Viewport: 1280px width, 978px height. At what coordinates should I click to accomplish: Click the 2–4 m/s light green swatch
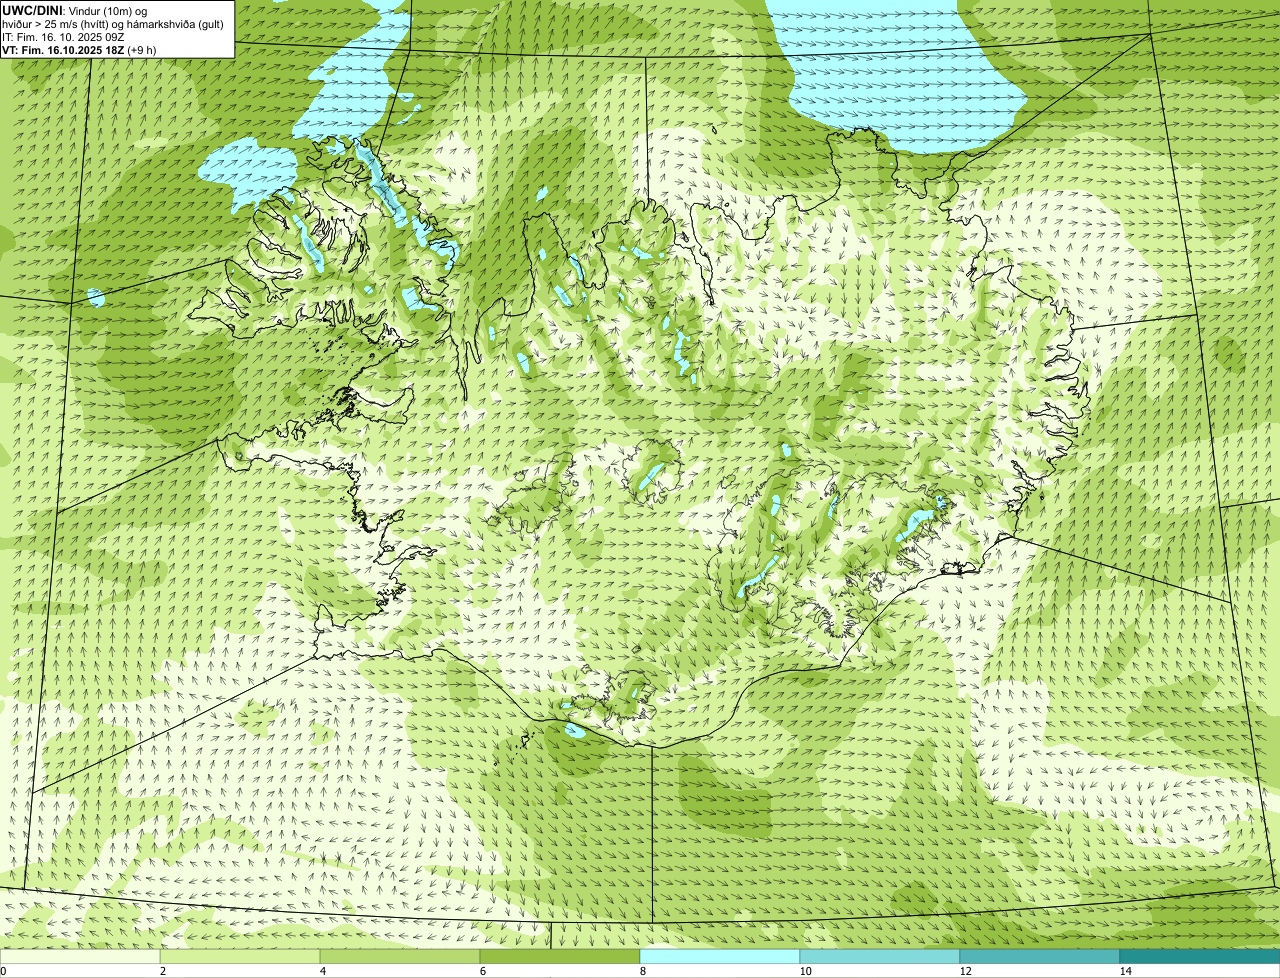pyautogui.click(x=240, y=956)
